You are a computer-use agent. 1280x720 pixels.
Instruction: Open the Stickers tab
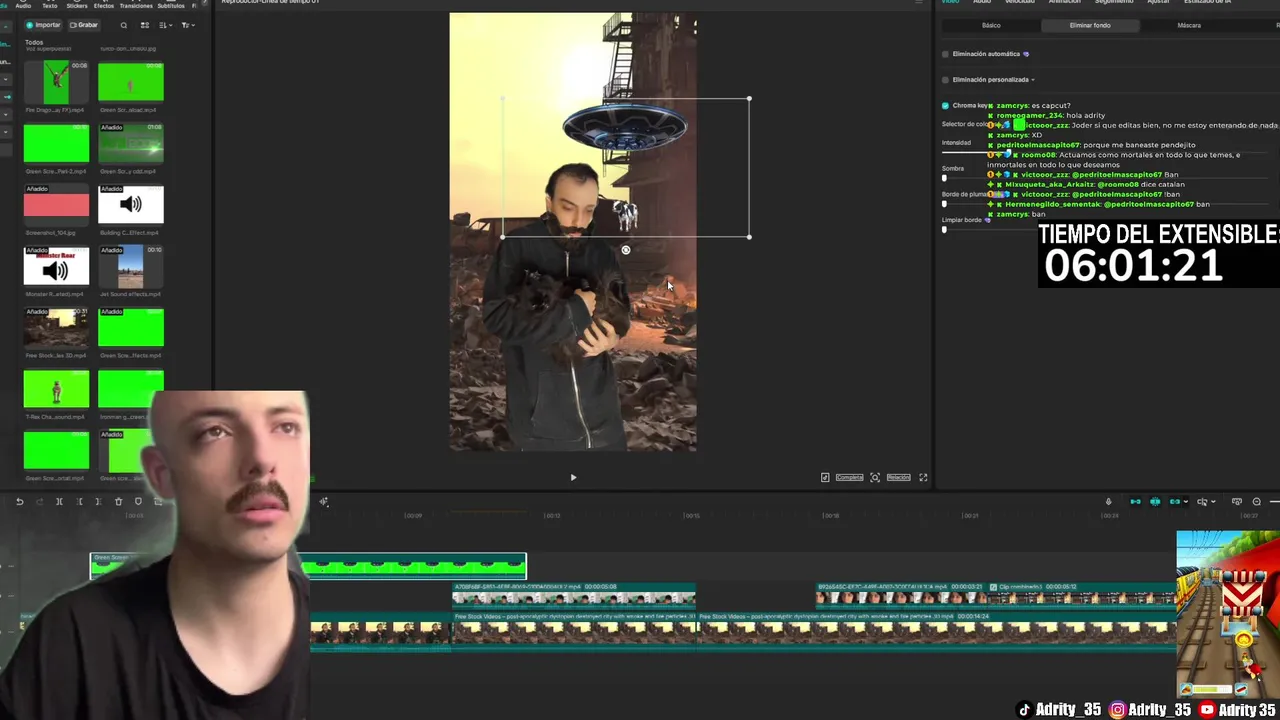click(x=77, y=5)
